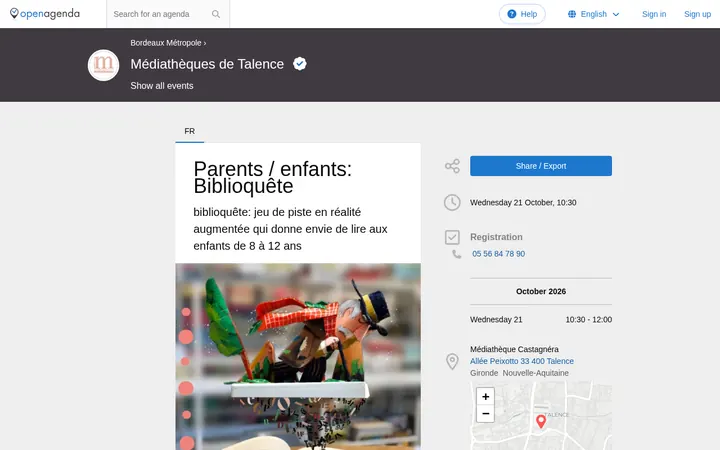Click the location pin icon beside the address
Screen dimensions: 720x450
point(452,361)
